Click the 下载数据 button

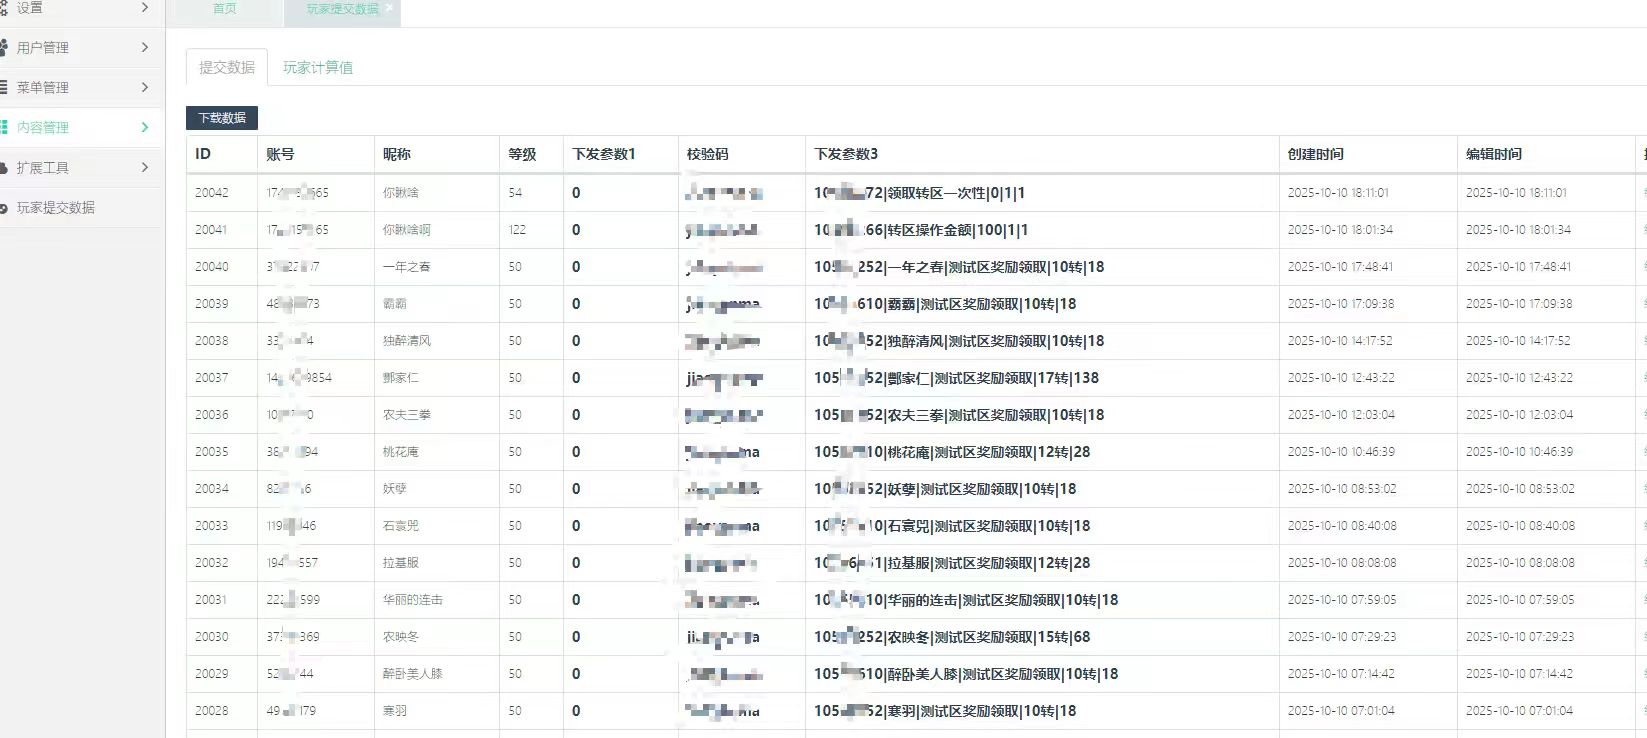(x=222, y=118)
